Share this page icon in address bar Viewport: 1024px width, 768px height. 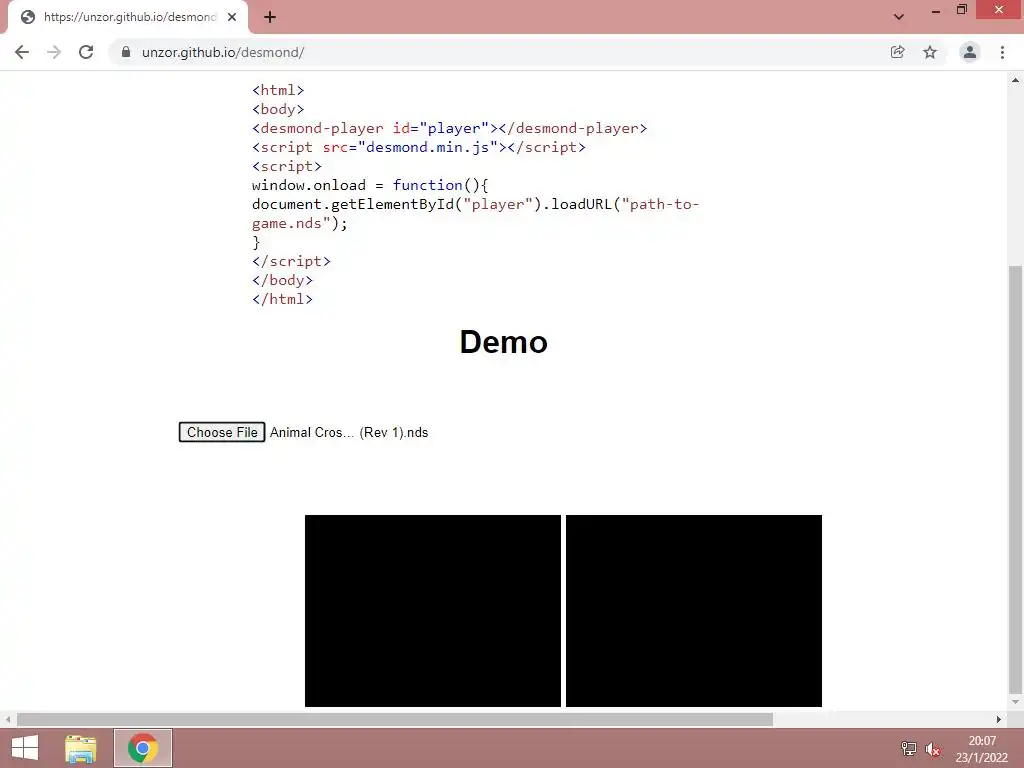tap(897, 52)
